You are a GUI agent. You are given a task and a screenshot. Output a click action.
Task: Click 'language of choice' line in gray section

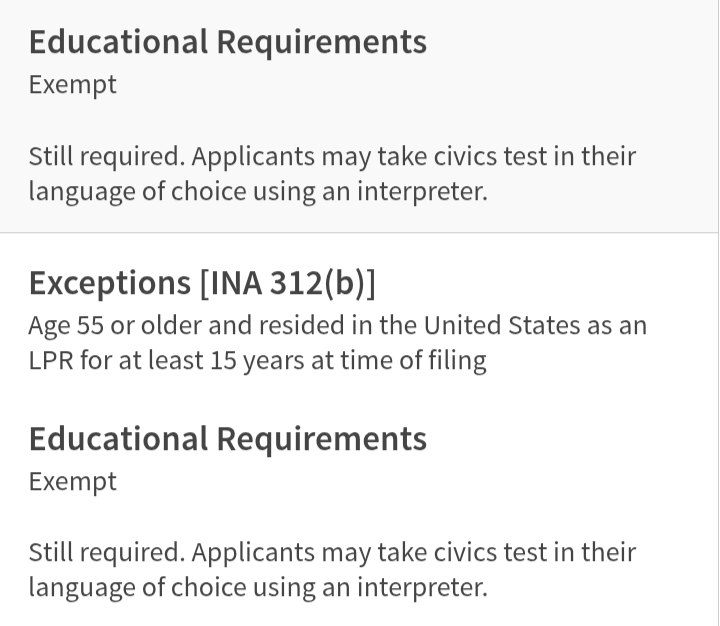click(258, 192)
